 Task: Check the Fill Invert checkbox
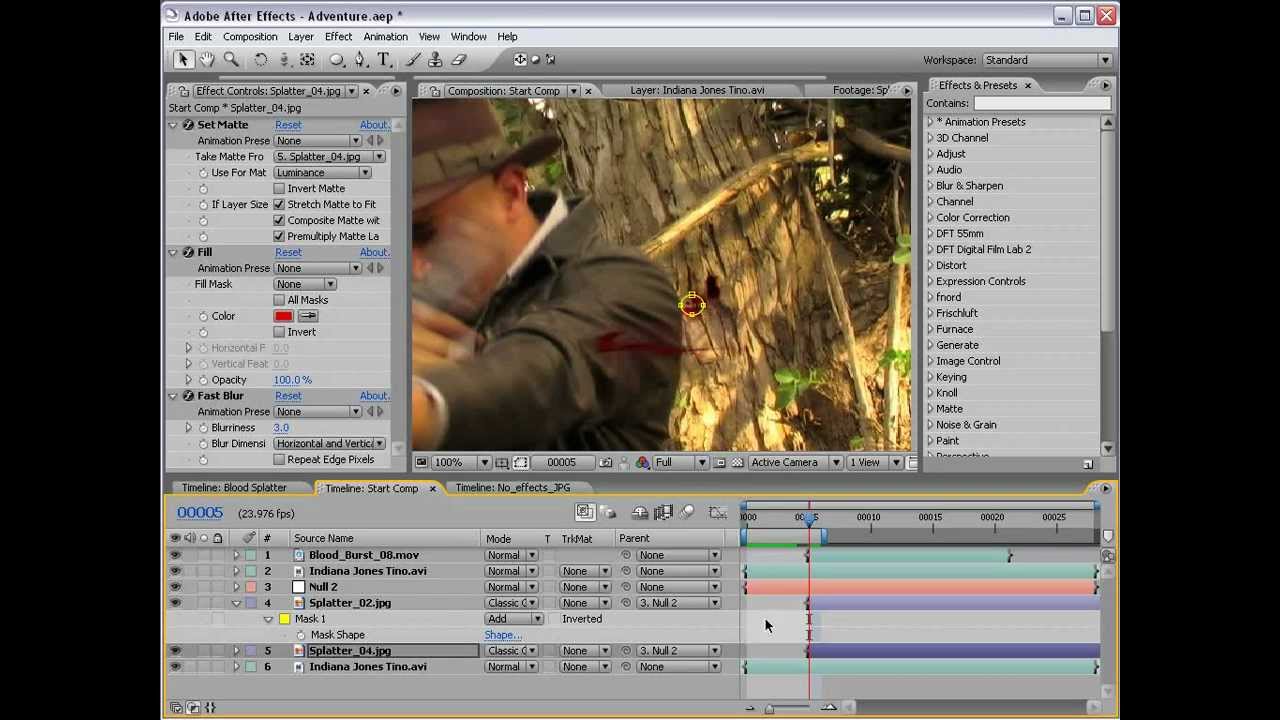(279, 332)
